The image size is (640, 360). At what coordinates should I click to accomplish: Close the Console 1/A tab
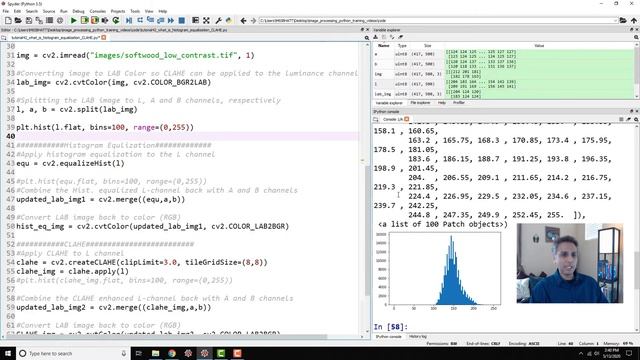[407, 119]
